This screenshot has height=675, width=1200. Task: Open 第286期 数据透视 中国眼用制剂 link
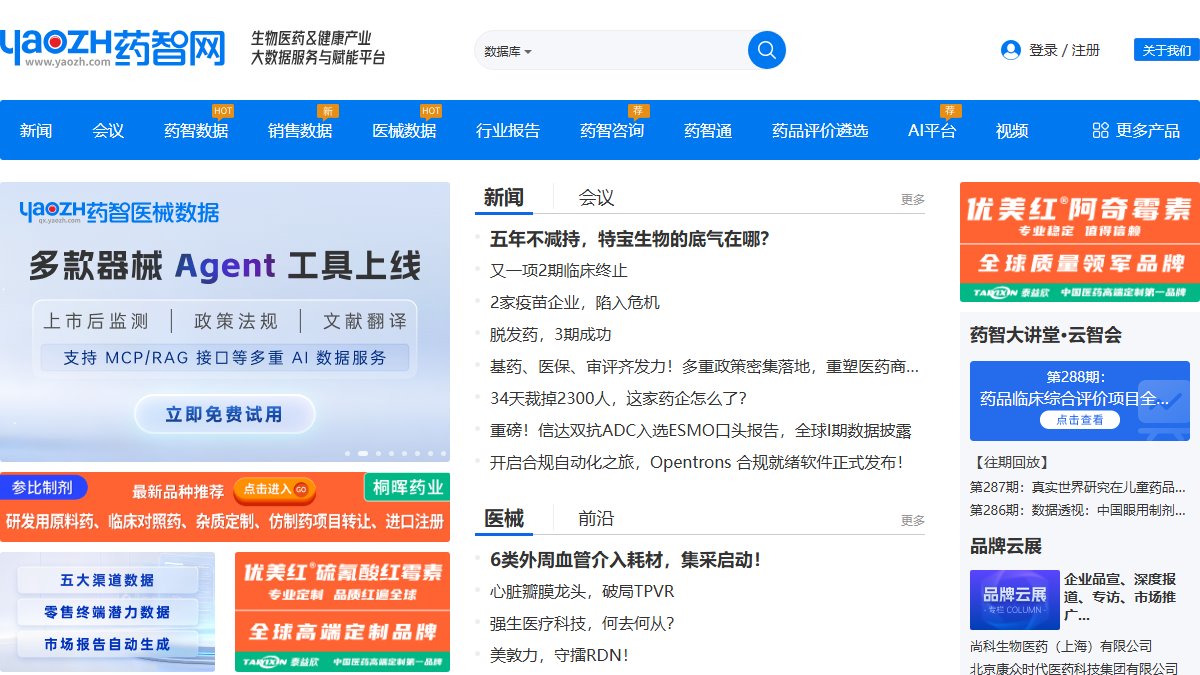(1078, 509)
